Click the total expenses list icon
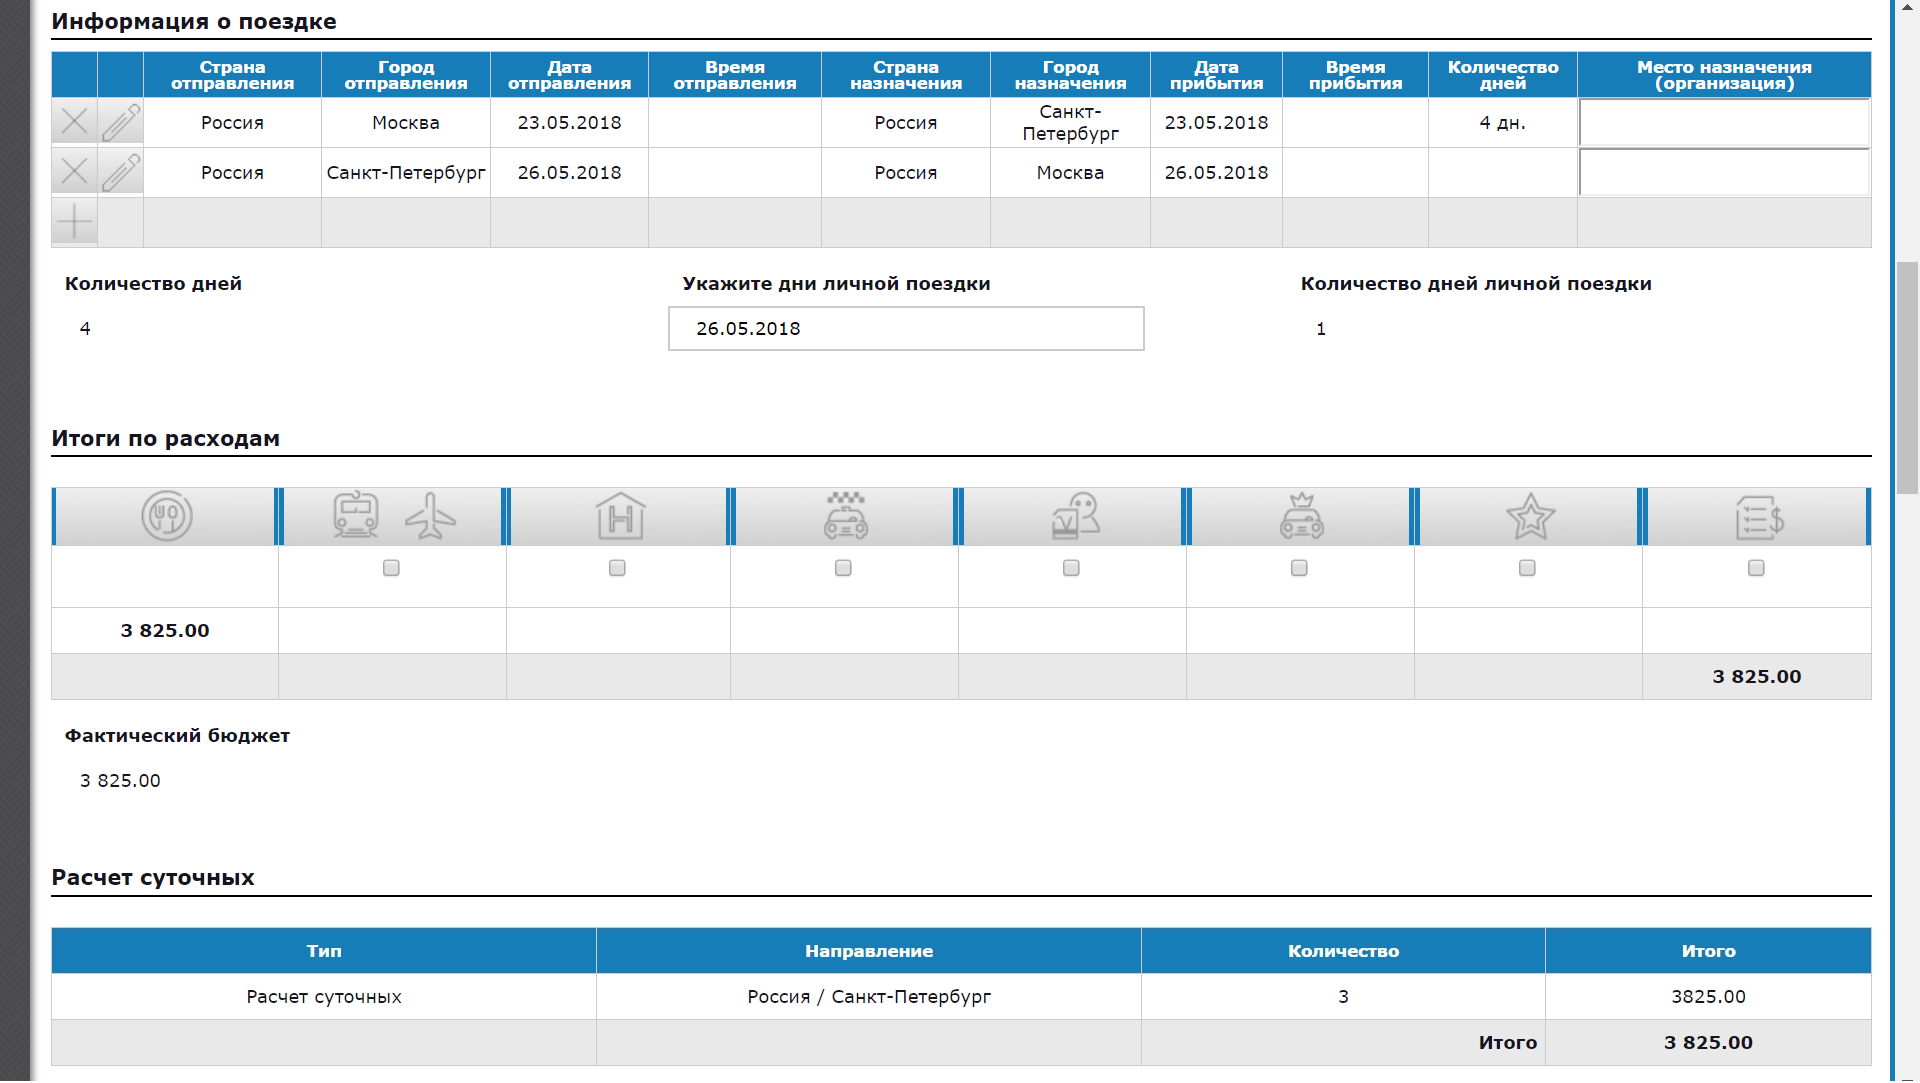The height and width of the screenshot is (1083, 1920). (x=1759, y=517)
